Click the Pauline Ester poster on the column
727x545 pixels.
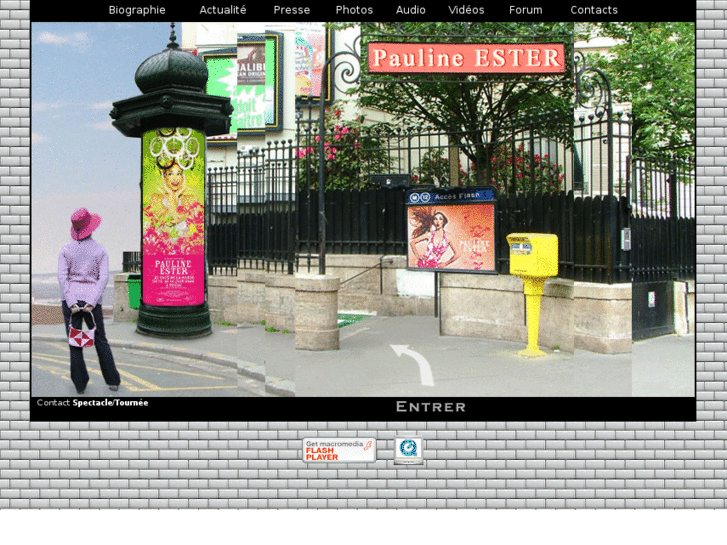[173, 217]
